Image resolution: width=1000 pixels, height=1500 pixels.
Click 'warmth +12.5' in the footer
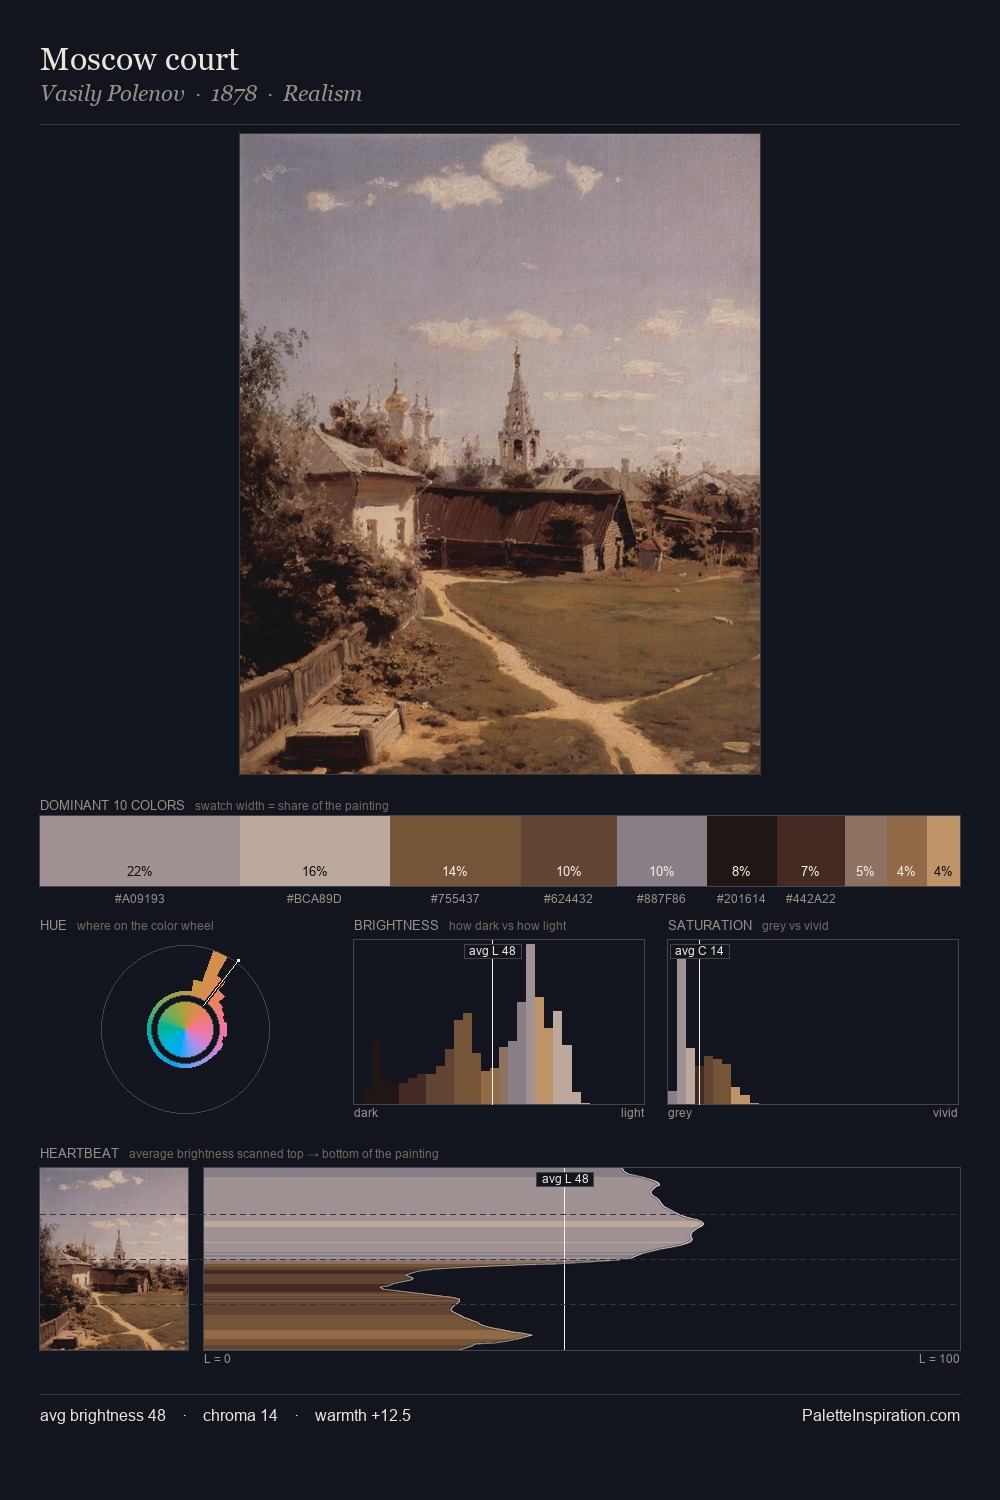363,1416
